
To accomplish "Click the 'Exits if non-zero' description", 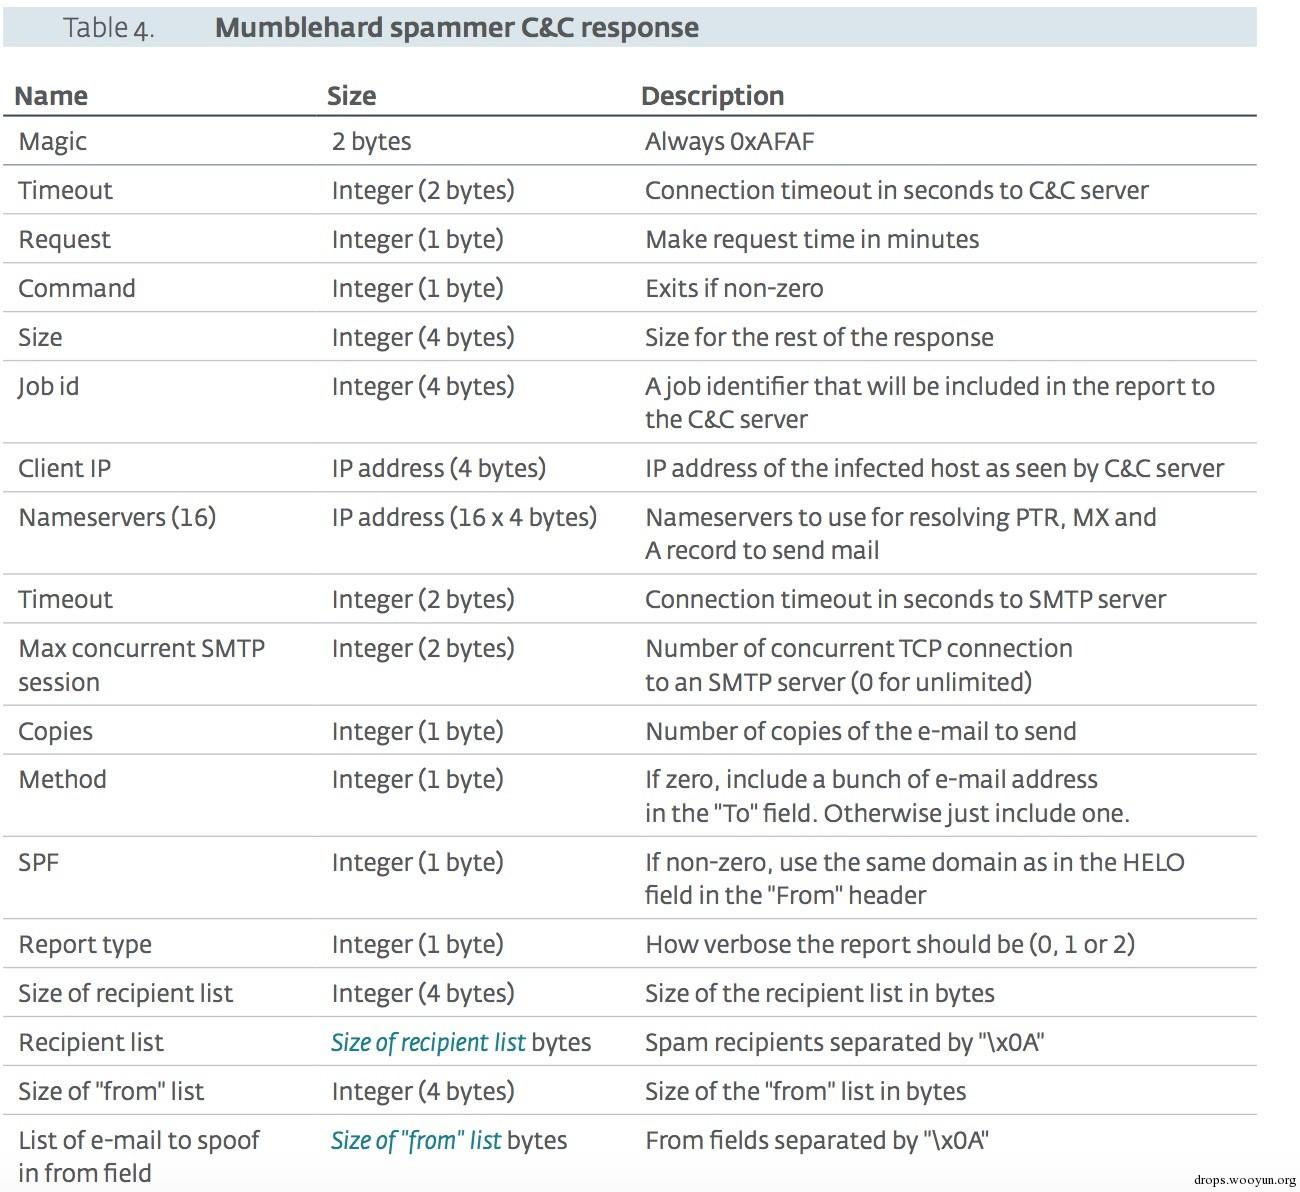I will [x=734, y=289].
